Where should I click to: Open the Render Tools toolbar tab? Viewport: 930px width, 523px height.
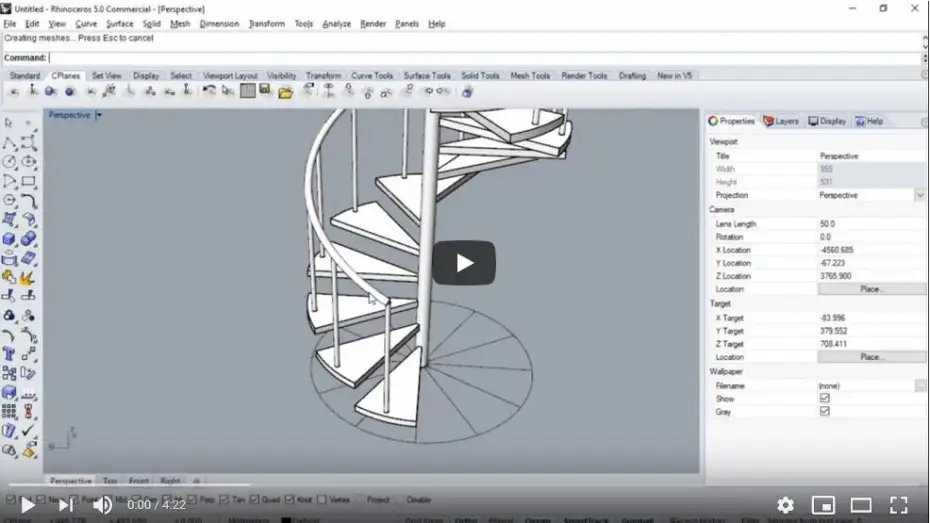pyautogui.click(x=584, y=76)
